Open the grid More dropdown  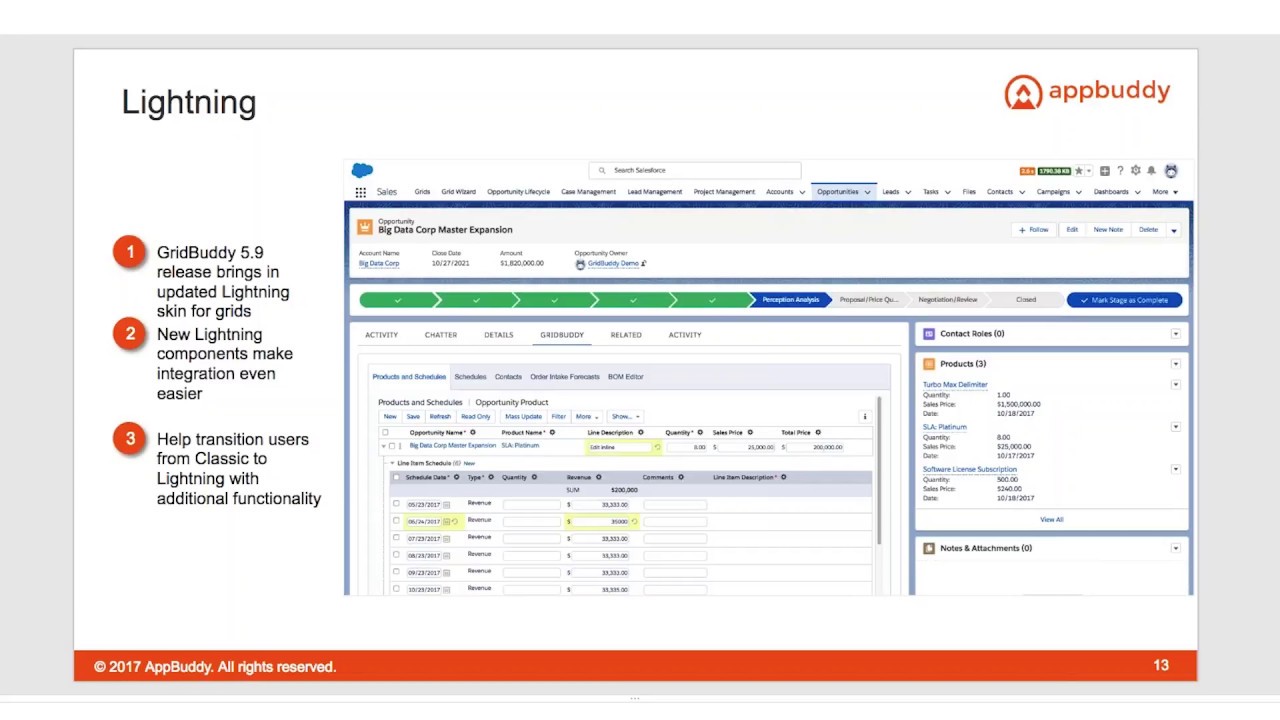tap(587, 417)
